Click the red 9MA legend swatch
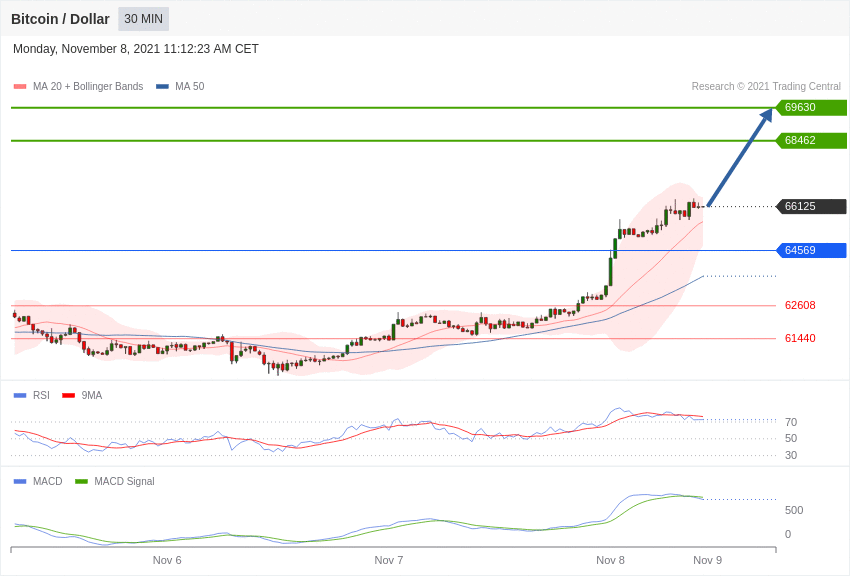 point(68,396)
